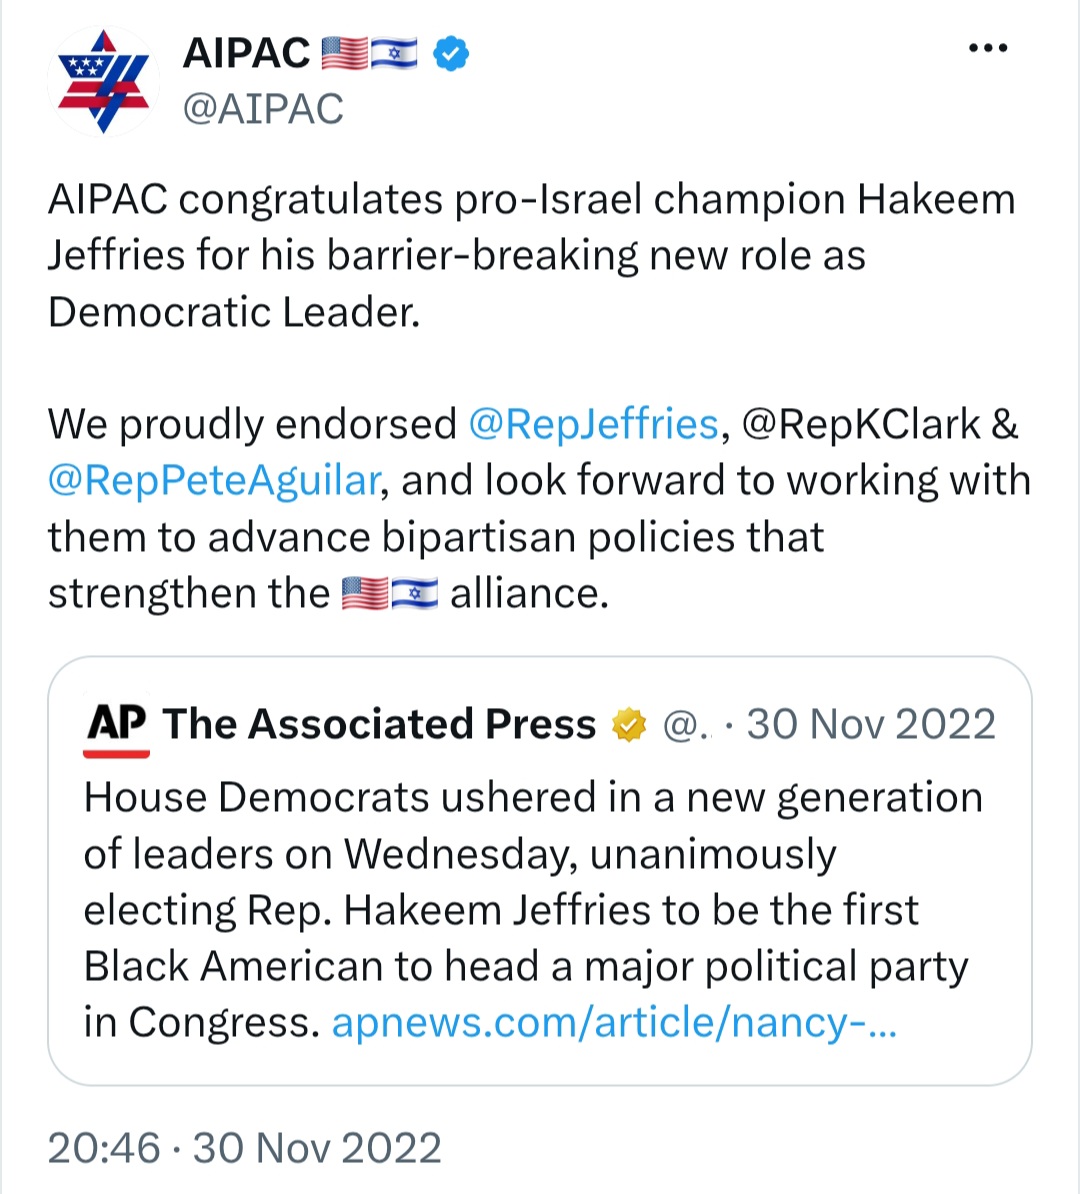Click the Israel flag emoji beside AIPAC name
1080x1194 pixels.
[x=395, y=53]
